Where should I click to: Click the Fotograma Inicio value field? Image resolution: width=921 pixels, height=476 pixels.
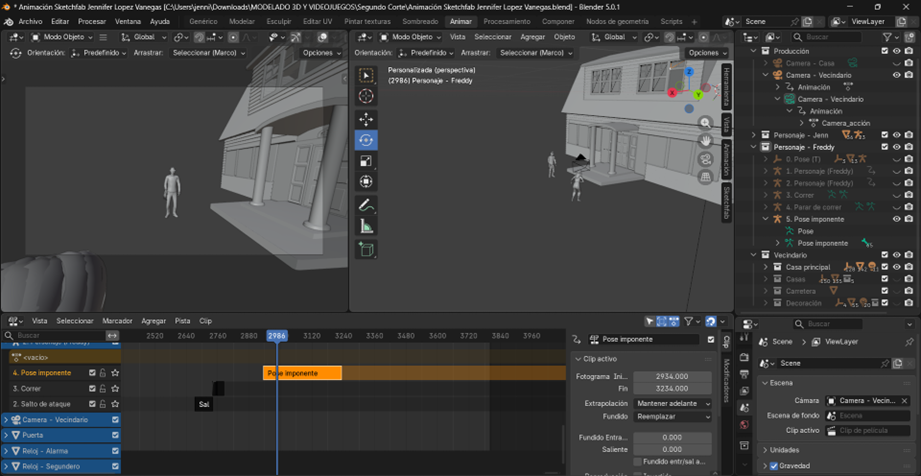(x=672, y=376)
